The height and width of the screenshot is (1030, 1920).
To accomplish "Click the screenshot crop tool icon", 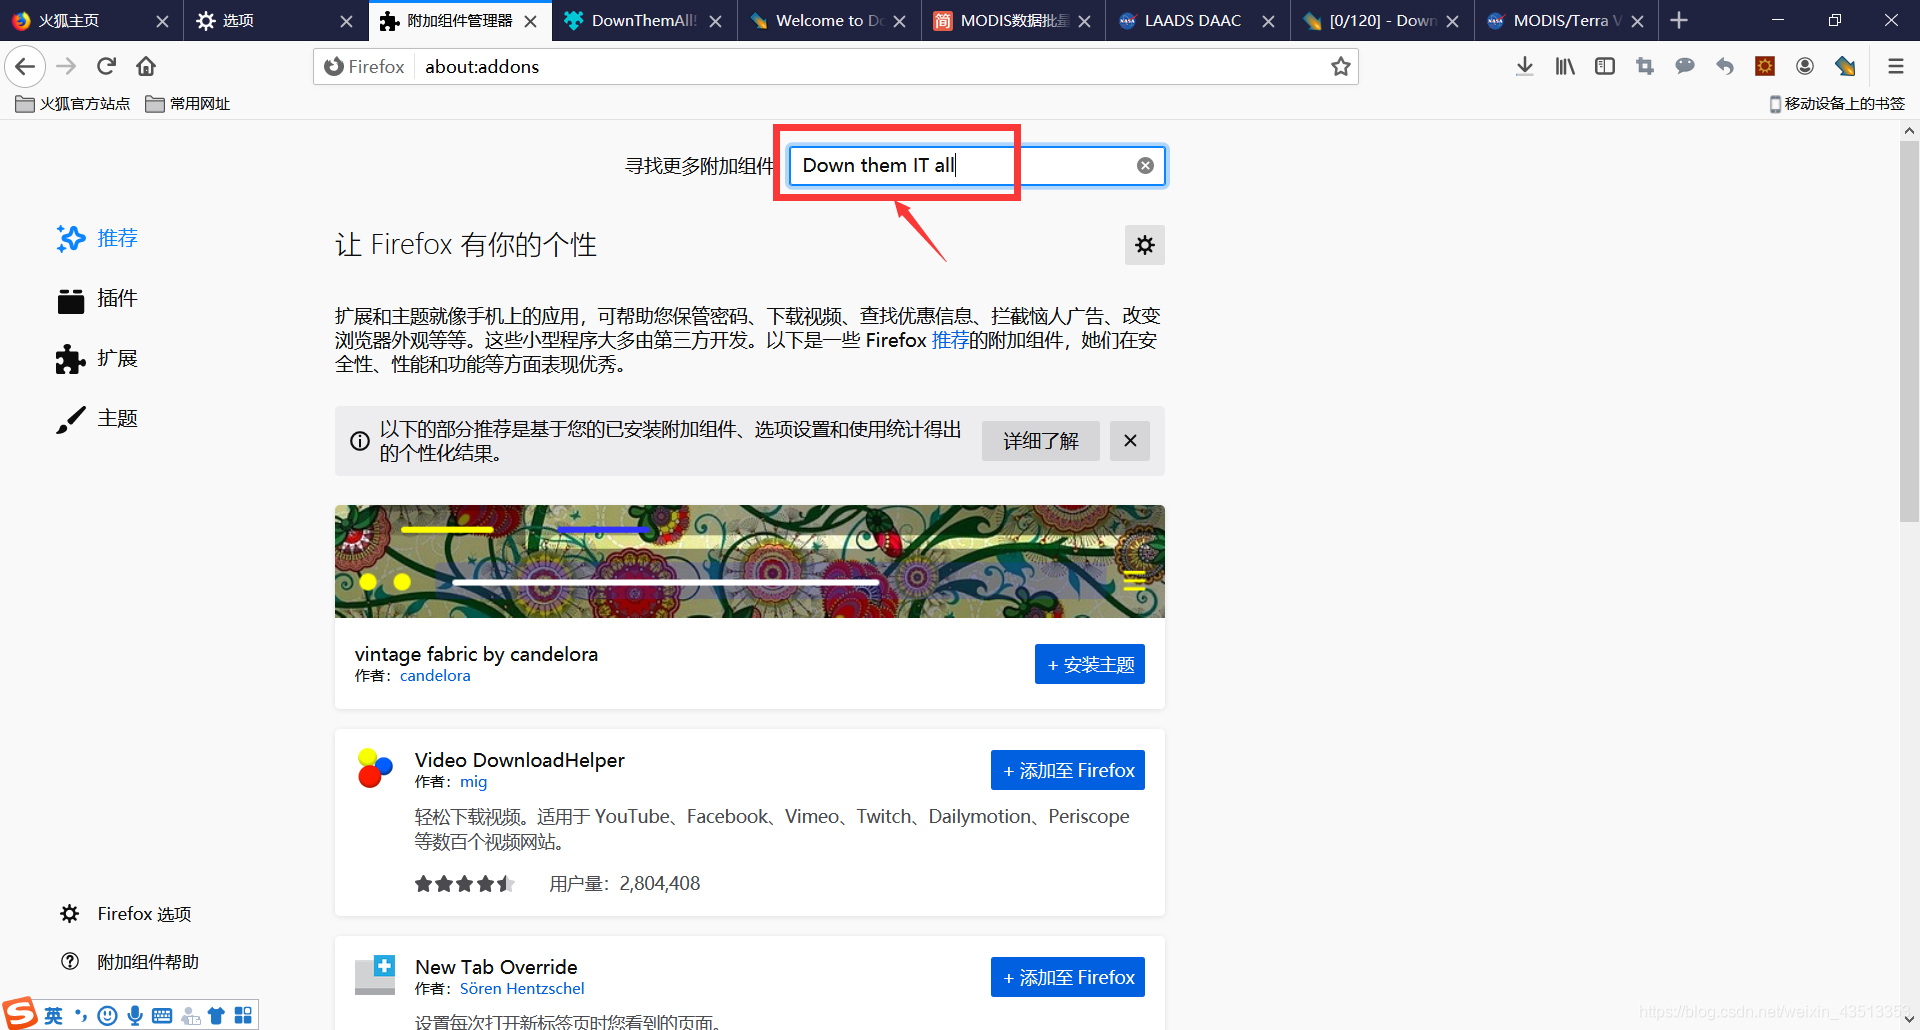I will coord(1645,66).
